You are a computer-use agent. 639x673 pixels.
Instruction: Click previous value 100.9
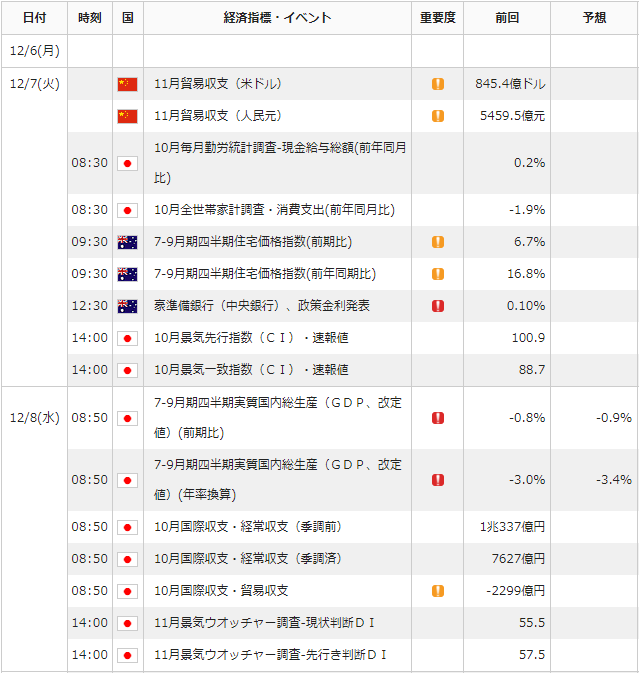tap(528, 338)
